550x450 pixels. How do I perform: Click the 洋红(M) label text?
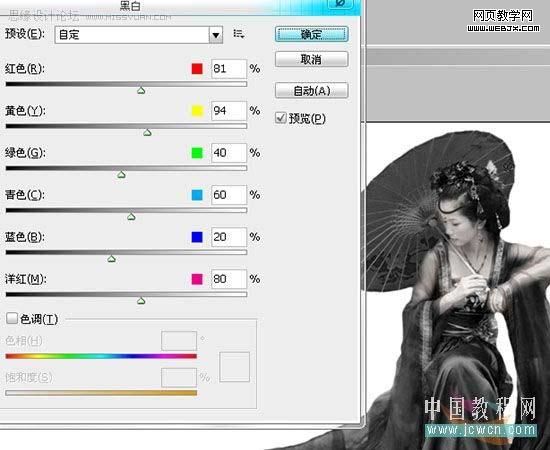tap(26, 279)
